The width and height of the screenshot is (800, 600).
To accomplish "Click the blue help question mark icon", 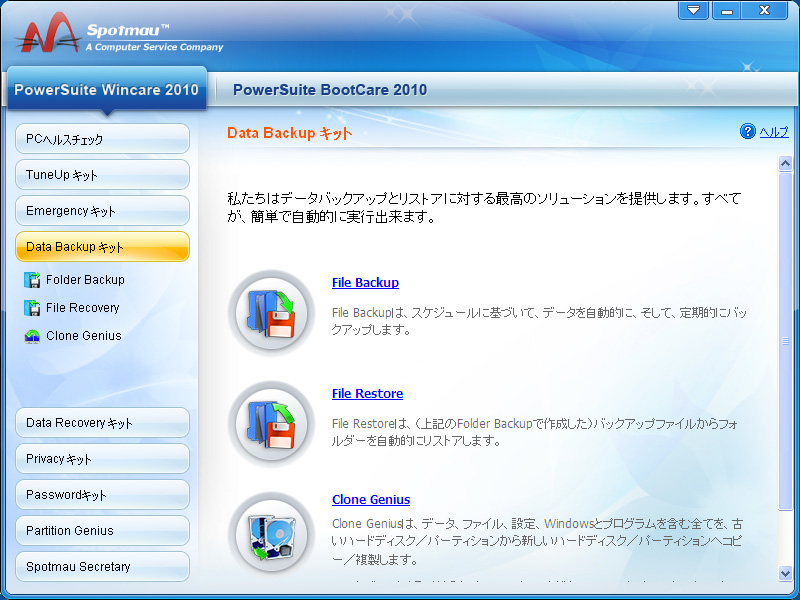I will (x=747, y=132).
